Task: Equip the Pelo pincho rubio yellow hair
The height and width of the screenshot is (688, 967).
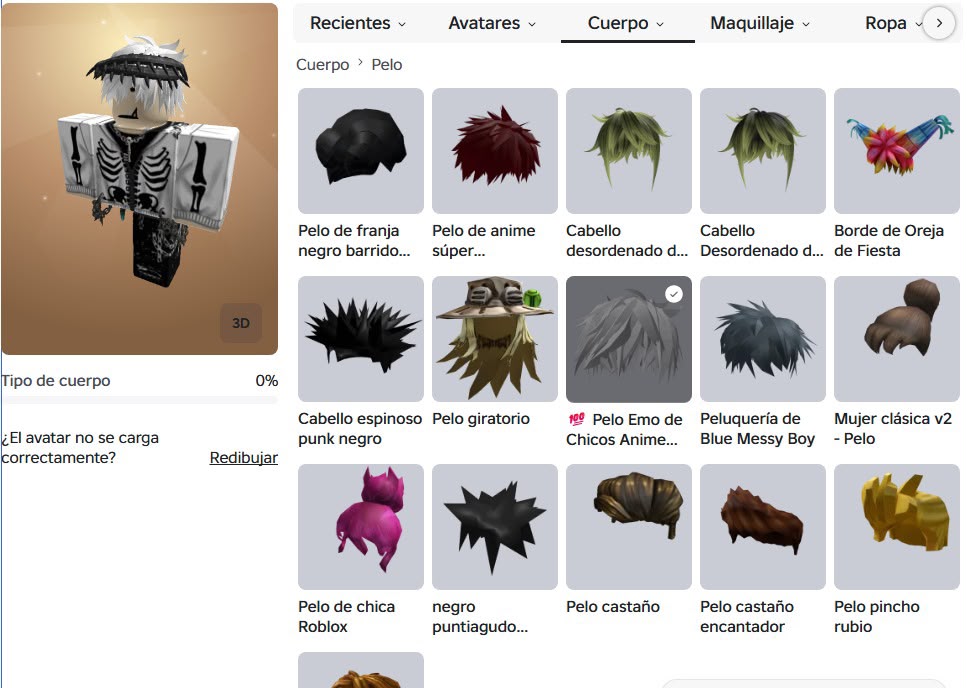Action: (x=897, y=527)
